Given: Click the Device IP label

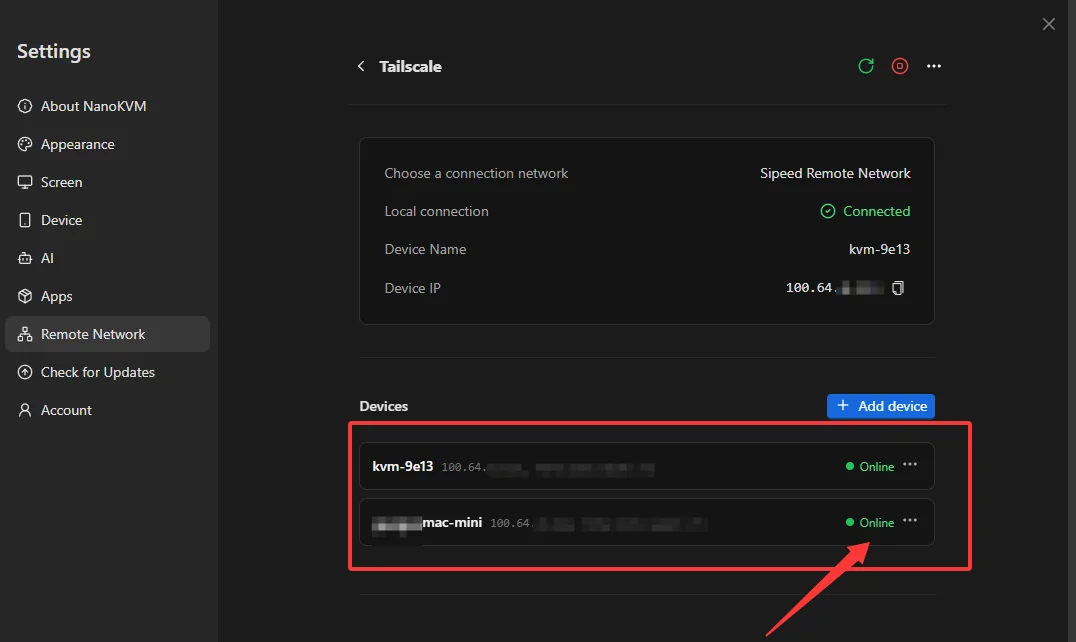Looking at the screenshot, I should (412, 288).
